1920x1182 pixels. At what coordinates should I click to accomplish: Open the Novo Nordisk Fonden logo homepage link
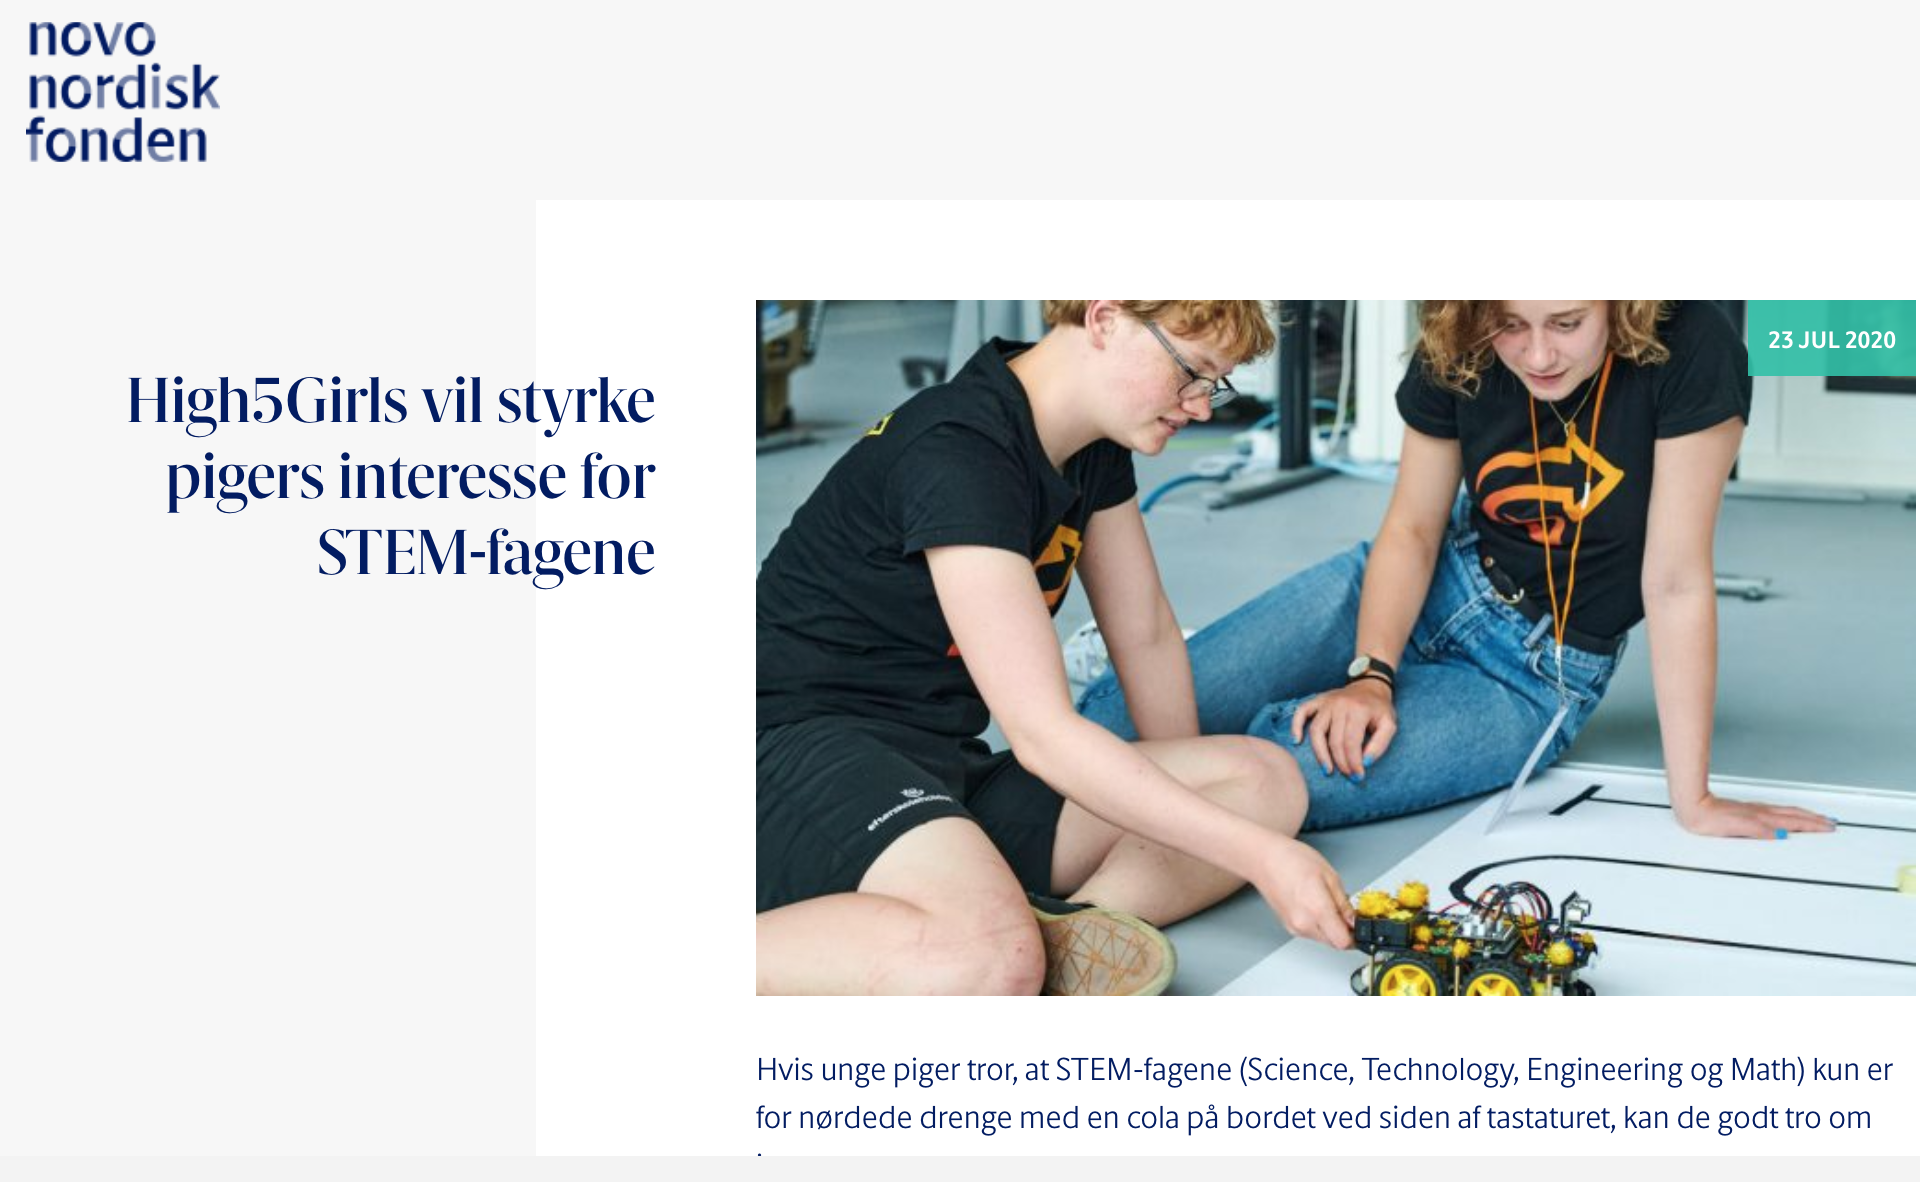click(122, 92)
